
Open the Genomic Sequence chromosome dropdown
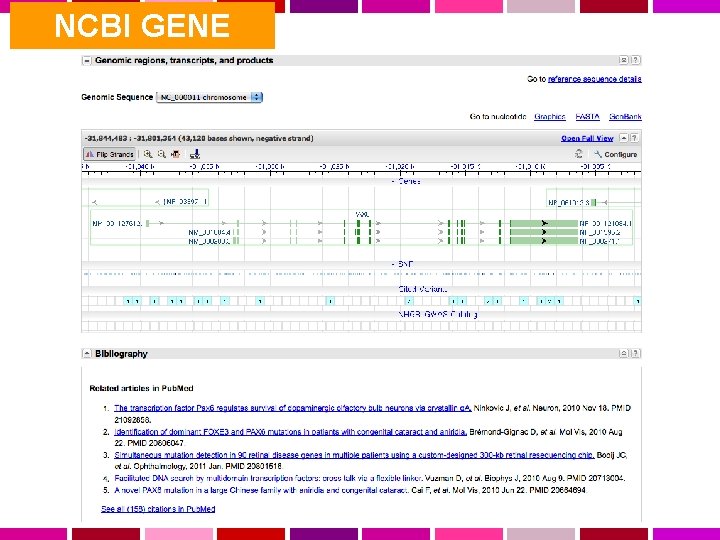(209, 97)
